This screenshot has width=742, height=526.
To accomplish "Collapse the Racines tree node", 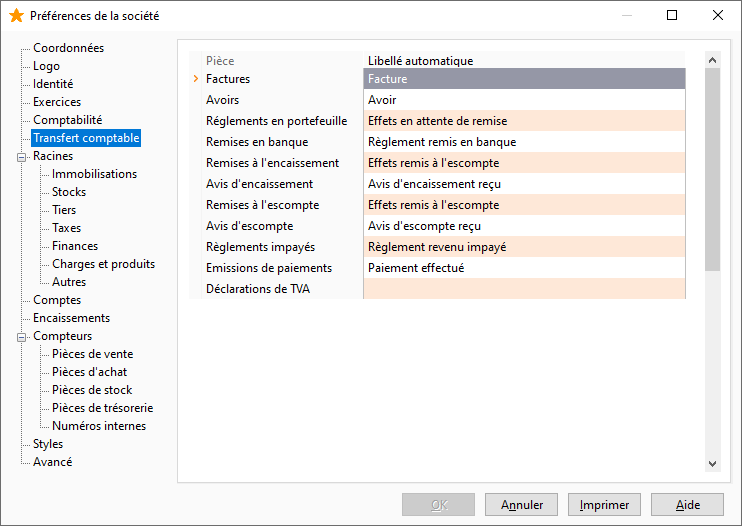I will point(21,157).
